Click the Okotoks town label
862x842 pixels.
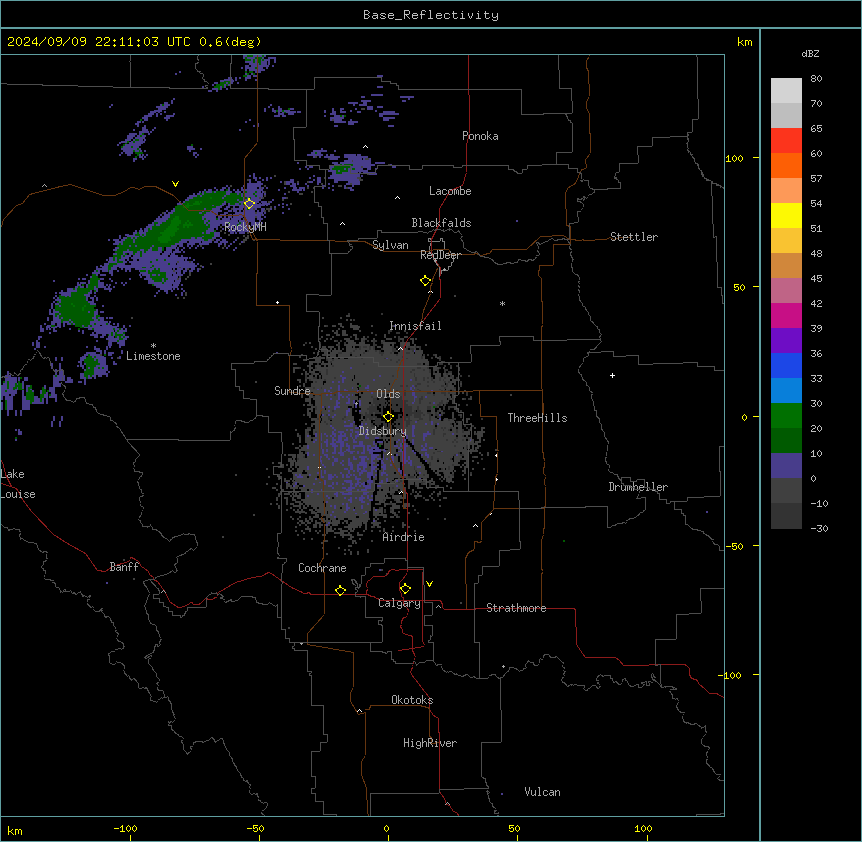click(x=412, y=700)
